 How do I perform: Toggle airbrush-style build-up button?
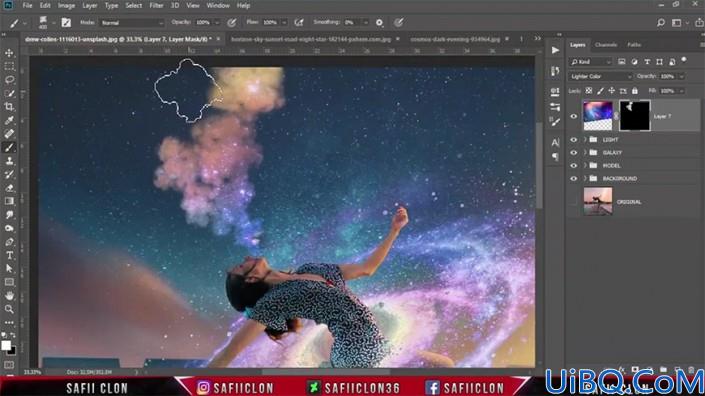(299, 22)
